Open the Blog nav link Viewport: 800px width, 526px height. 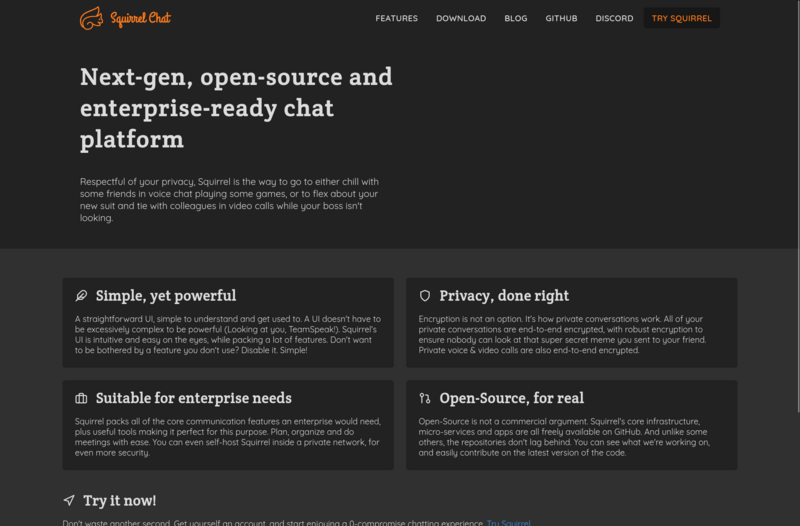516,18
